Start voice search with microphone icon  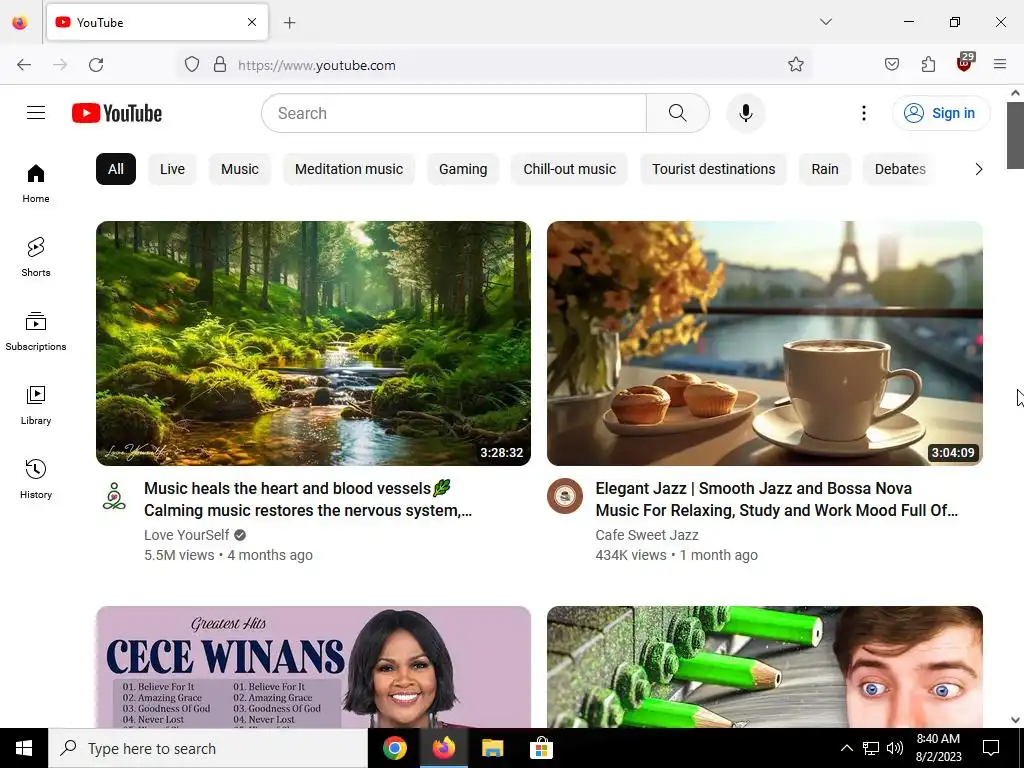pyautogui.click(x=745, y=113)
